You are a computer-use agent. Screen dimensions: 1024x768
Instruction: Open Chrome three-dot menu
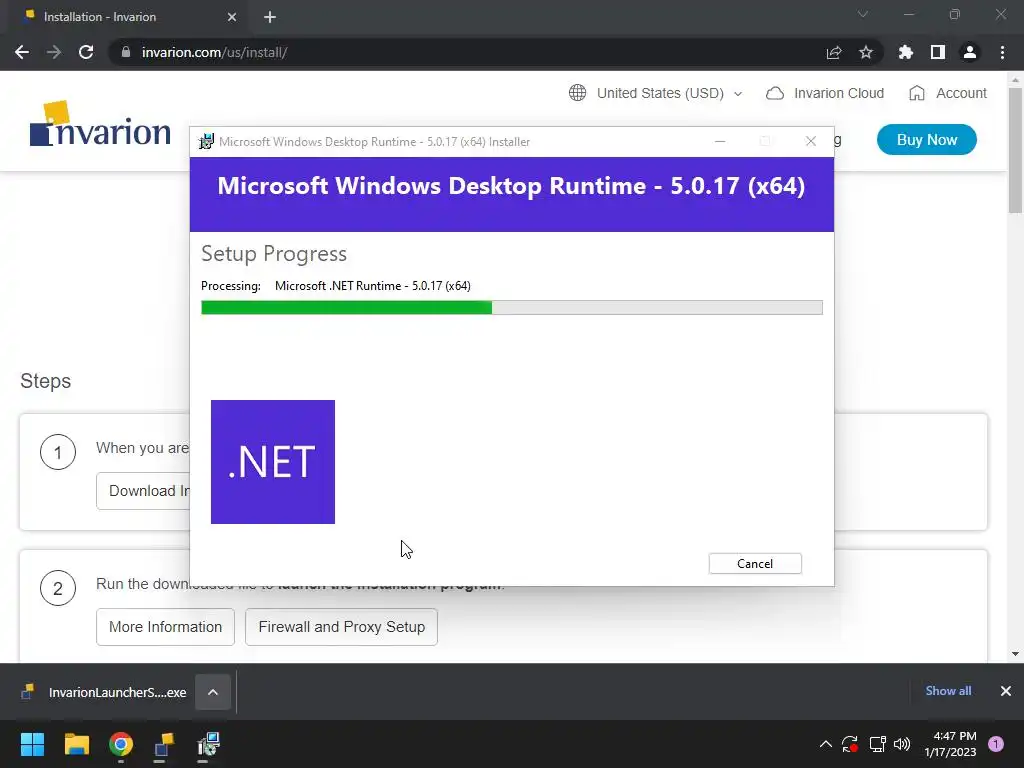tap(1002, 52)
